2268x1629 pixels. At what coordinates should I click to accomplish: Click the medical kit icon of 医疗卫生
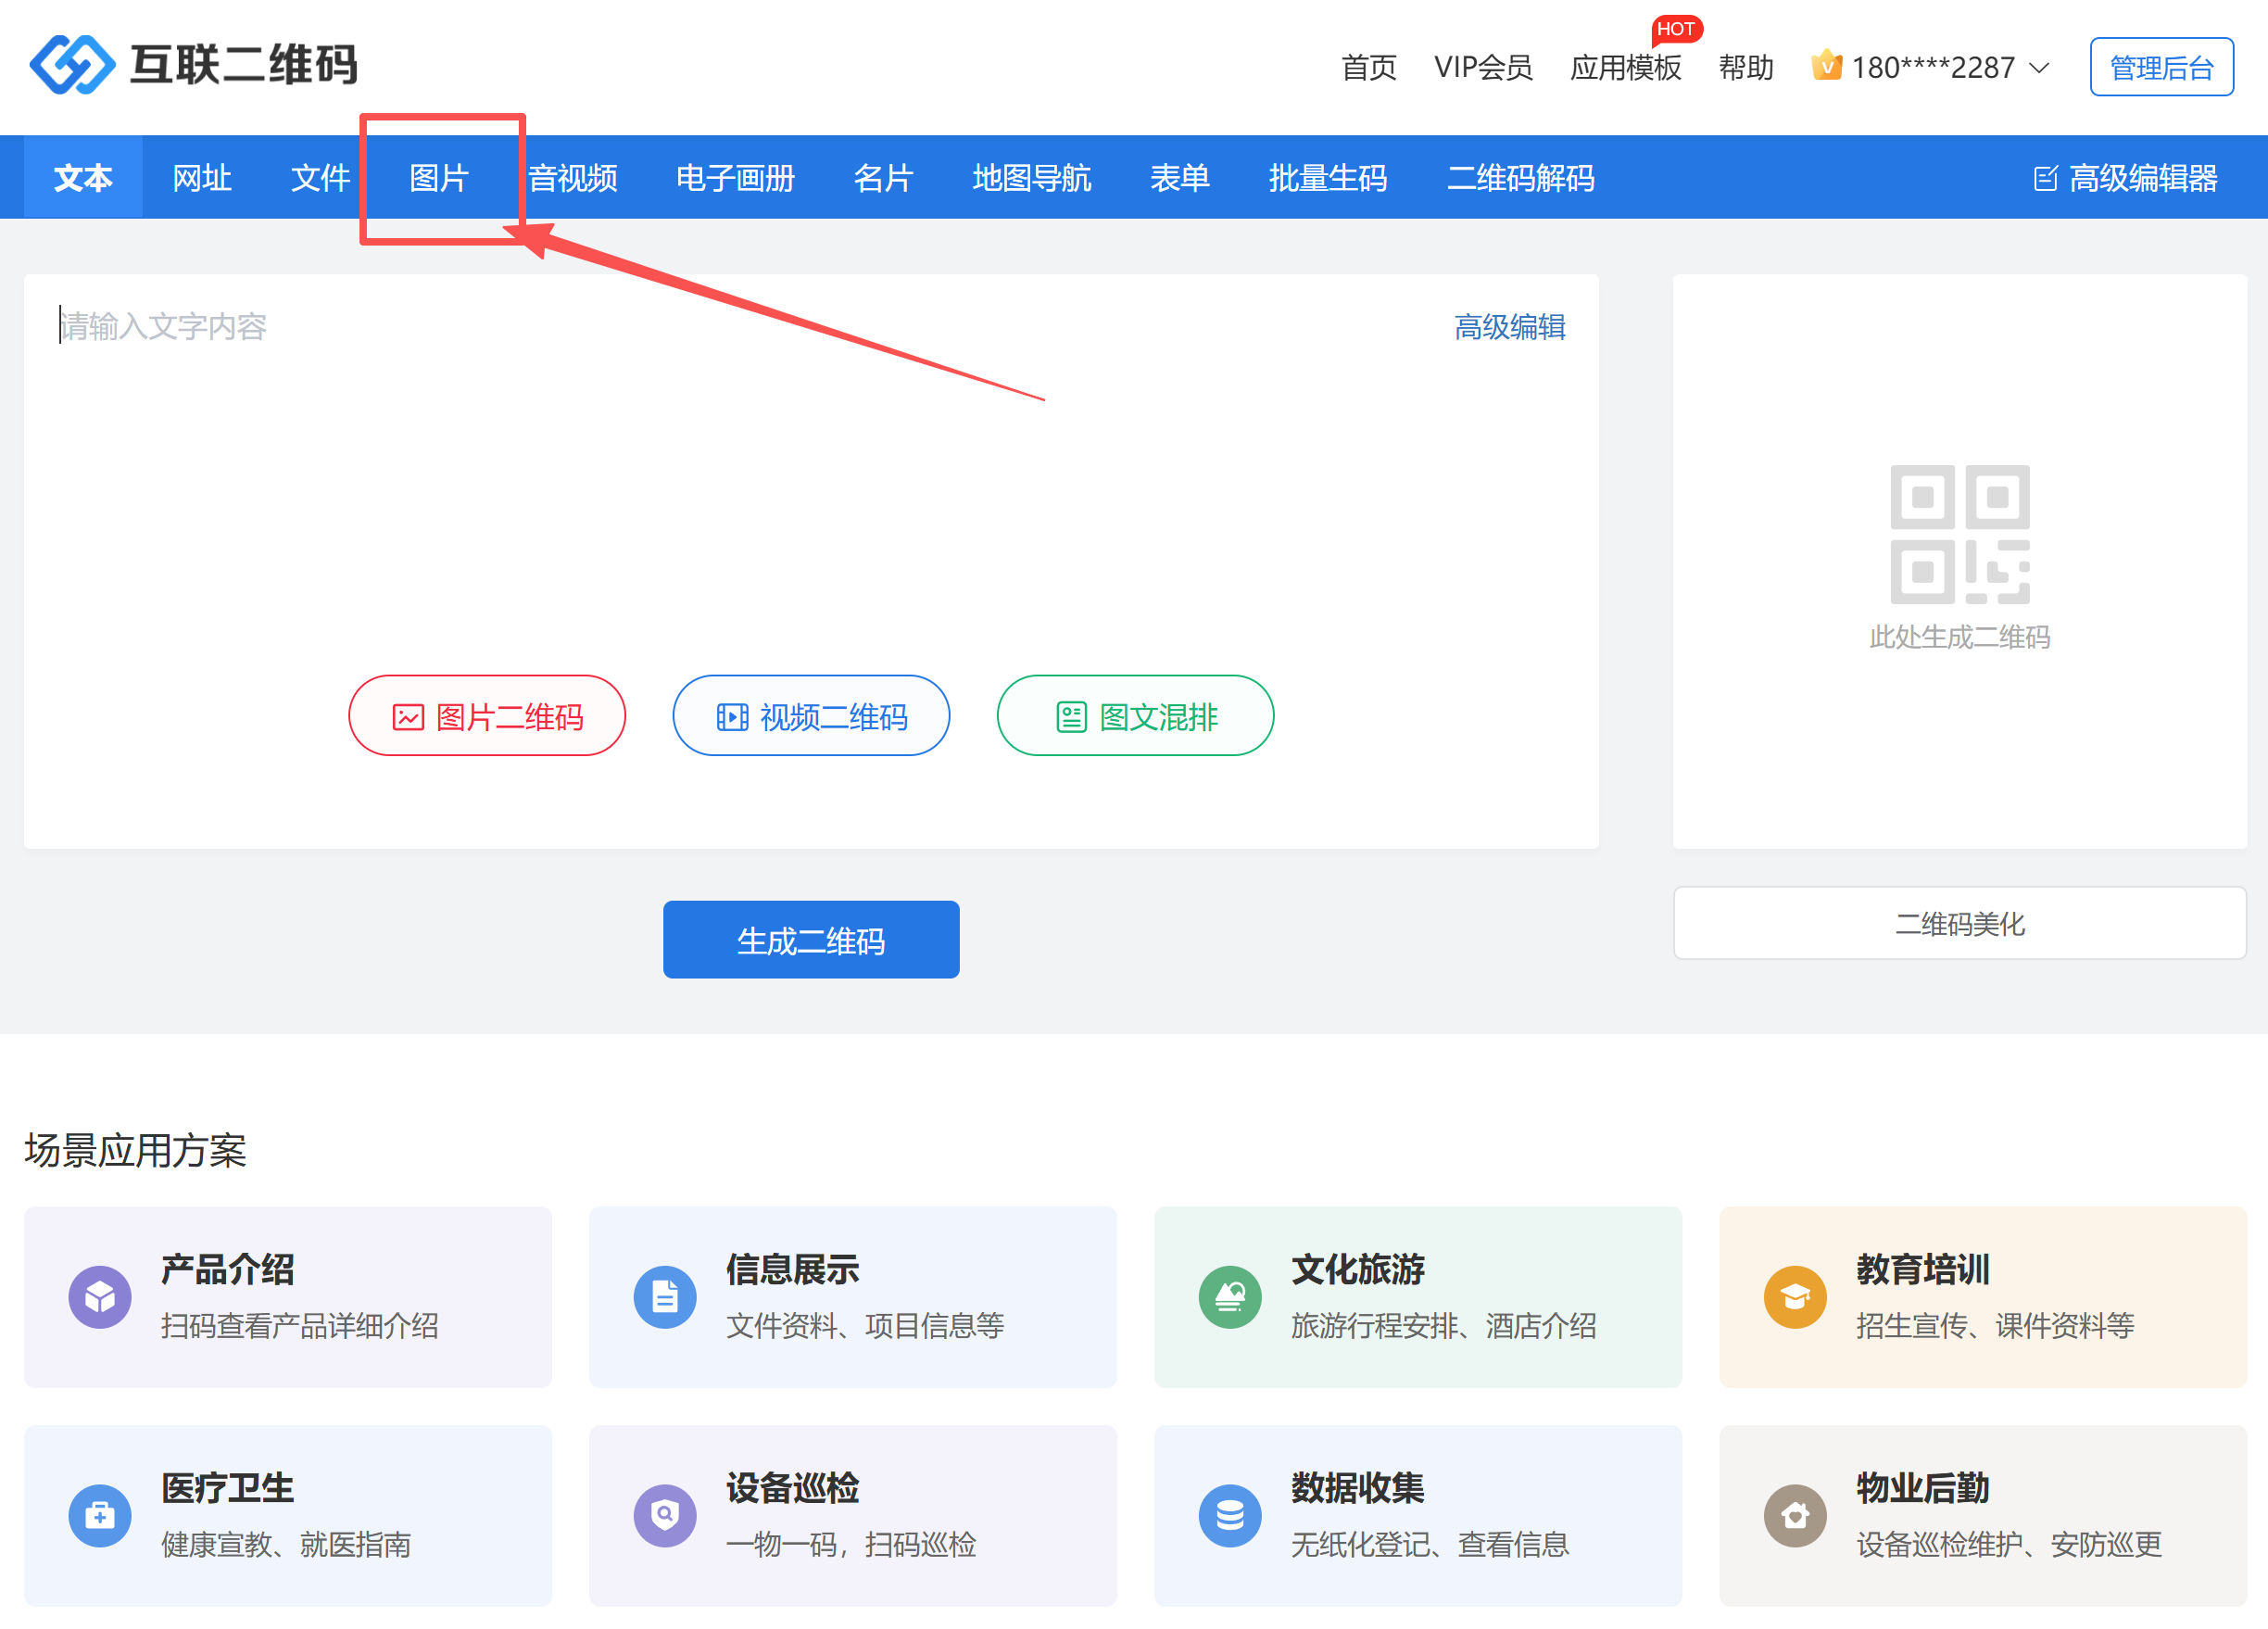tap(100, 1515)
